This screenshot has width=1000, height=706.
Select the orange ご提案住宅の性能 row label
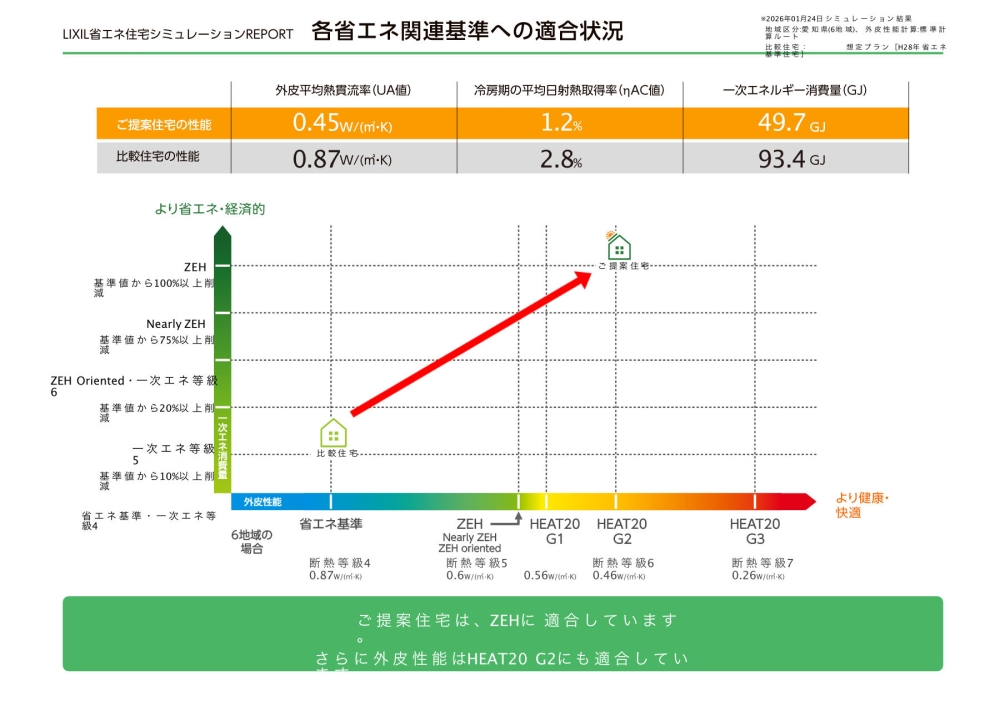click(164, 124)
